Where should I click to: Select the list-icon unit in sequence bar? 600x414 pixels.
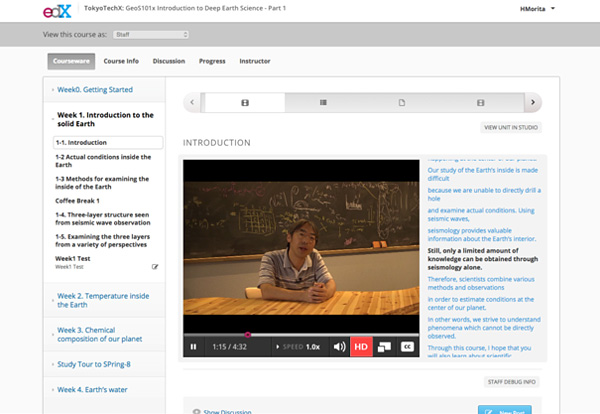323,102
